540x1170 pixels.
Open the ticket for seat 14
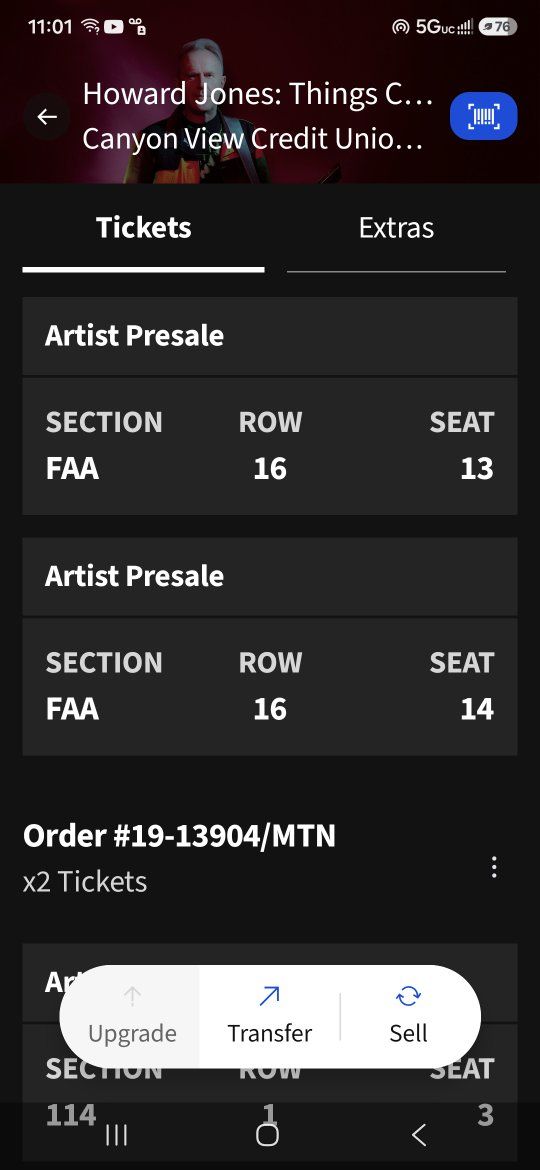click(x=270, y=686)
